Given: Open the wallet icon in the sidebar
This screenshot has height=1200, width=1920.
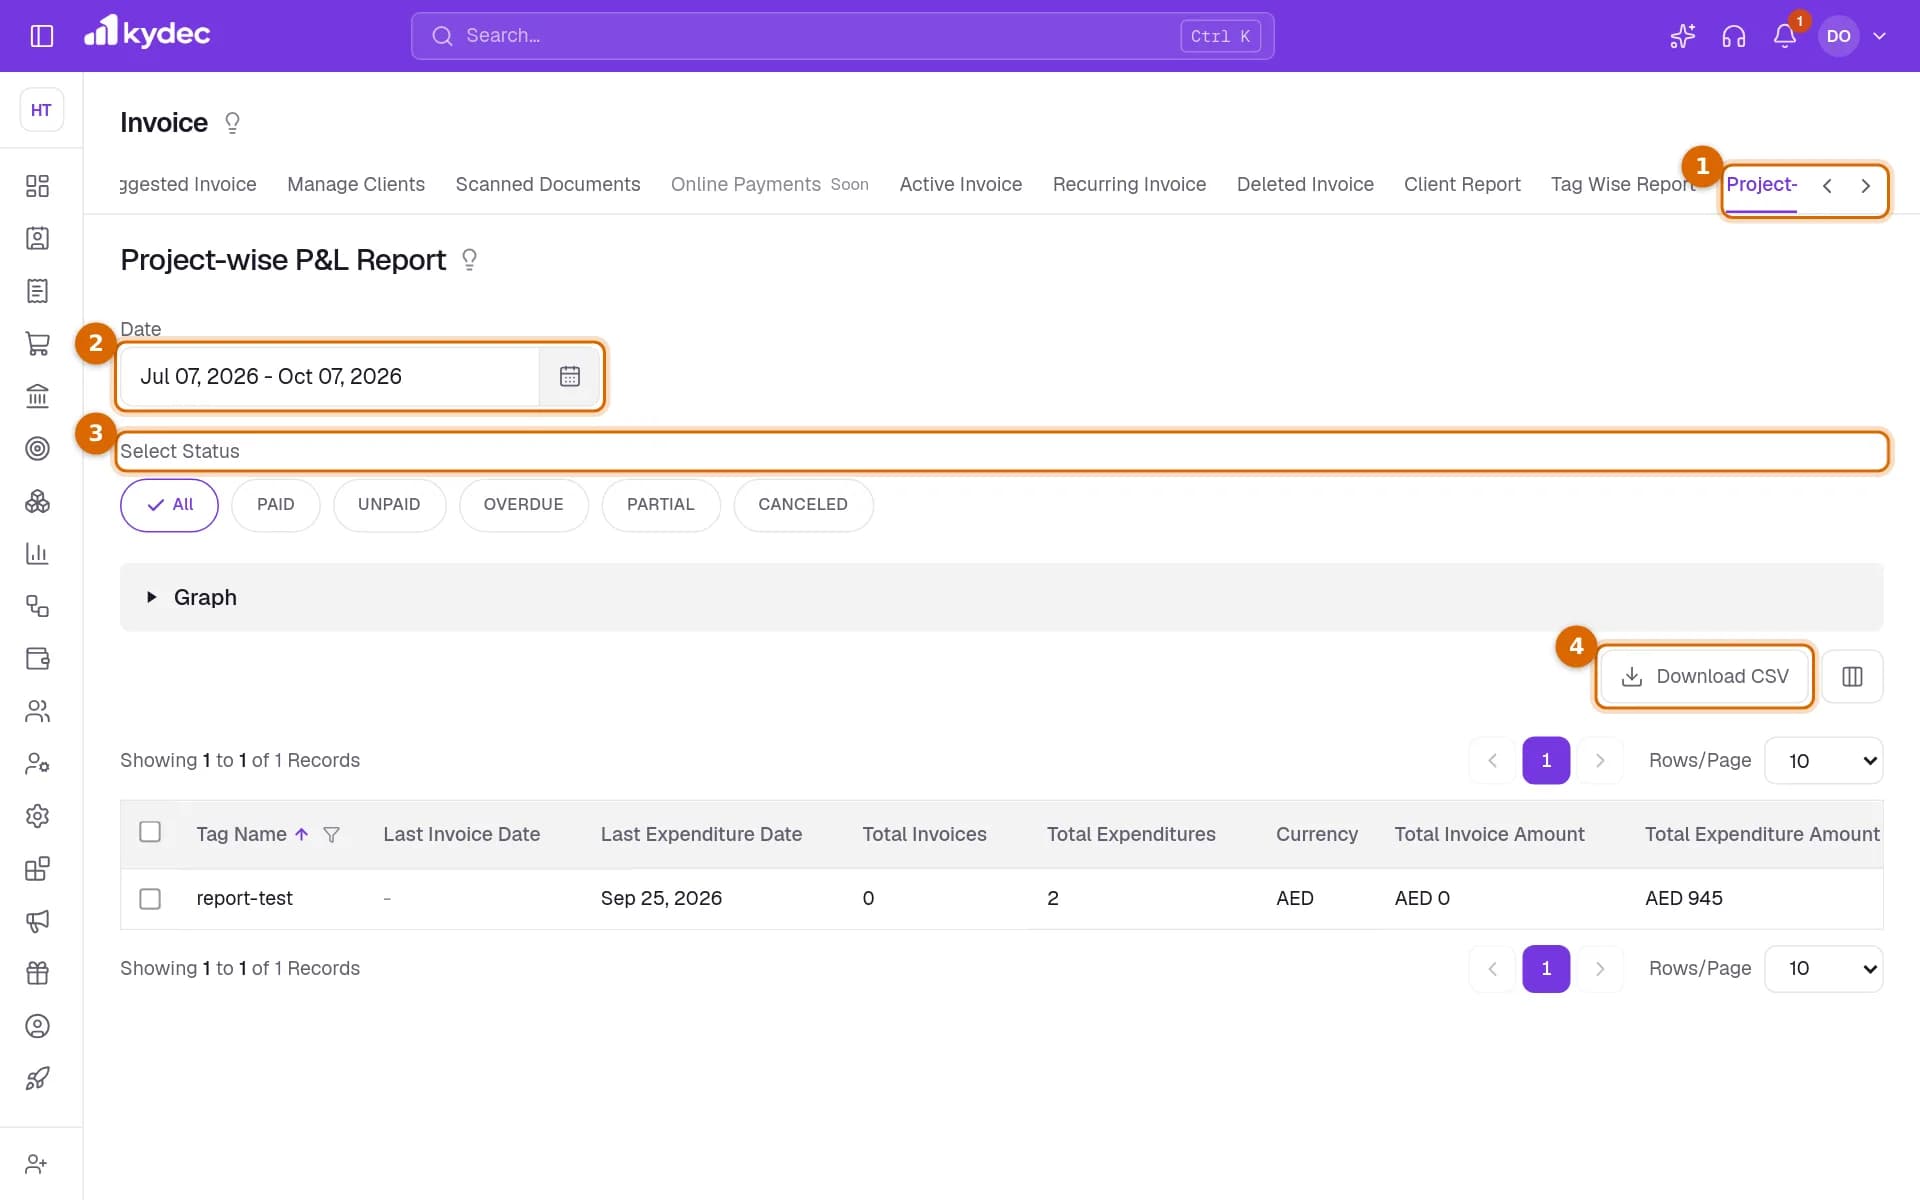Looking at the screenshot, I should [x=37, y=658].
